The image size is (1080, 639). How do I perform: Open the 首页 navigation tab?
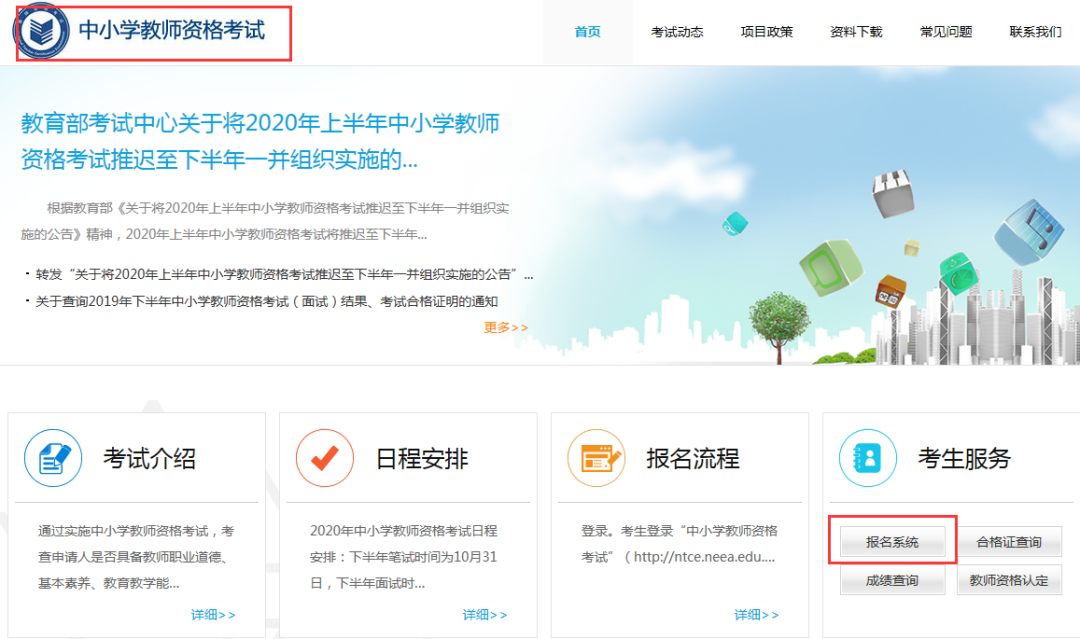pyautogui.click(x=588, y=32)
